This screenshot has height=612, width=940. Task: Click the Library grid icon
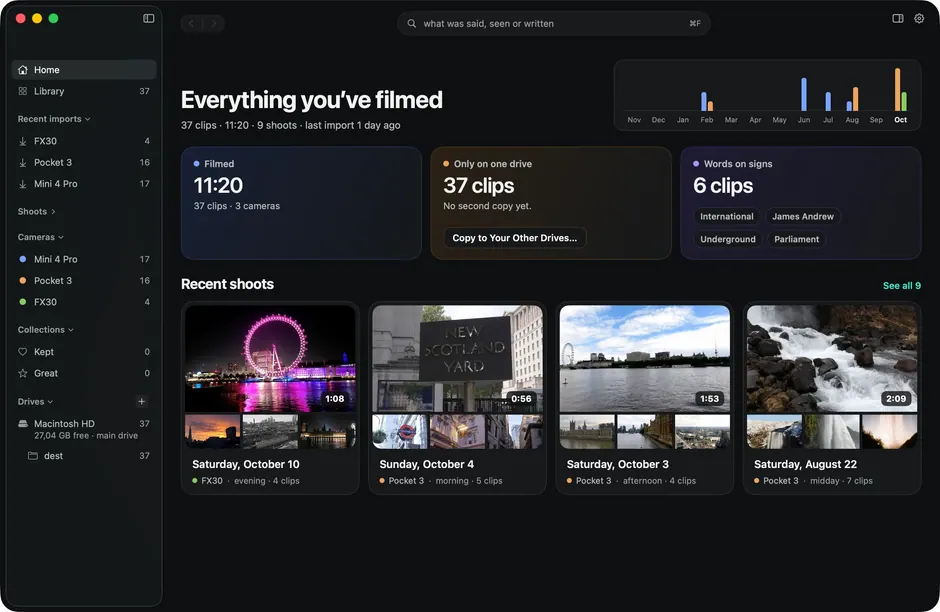pos(23,91)
